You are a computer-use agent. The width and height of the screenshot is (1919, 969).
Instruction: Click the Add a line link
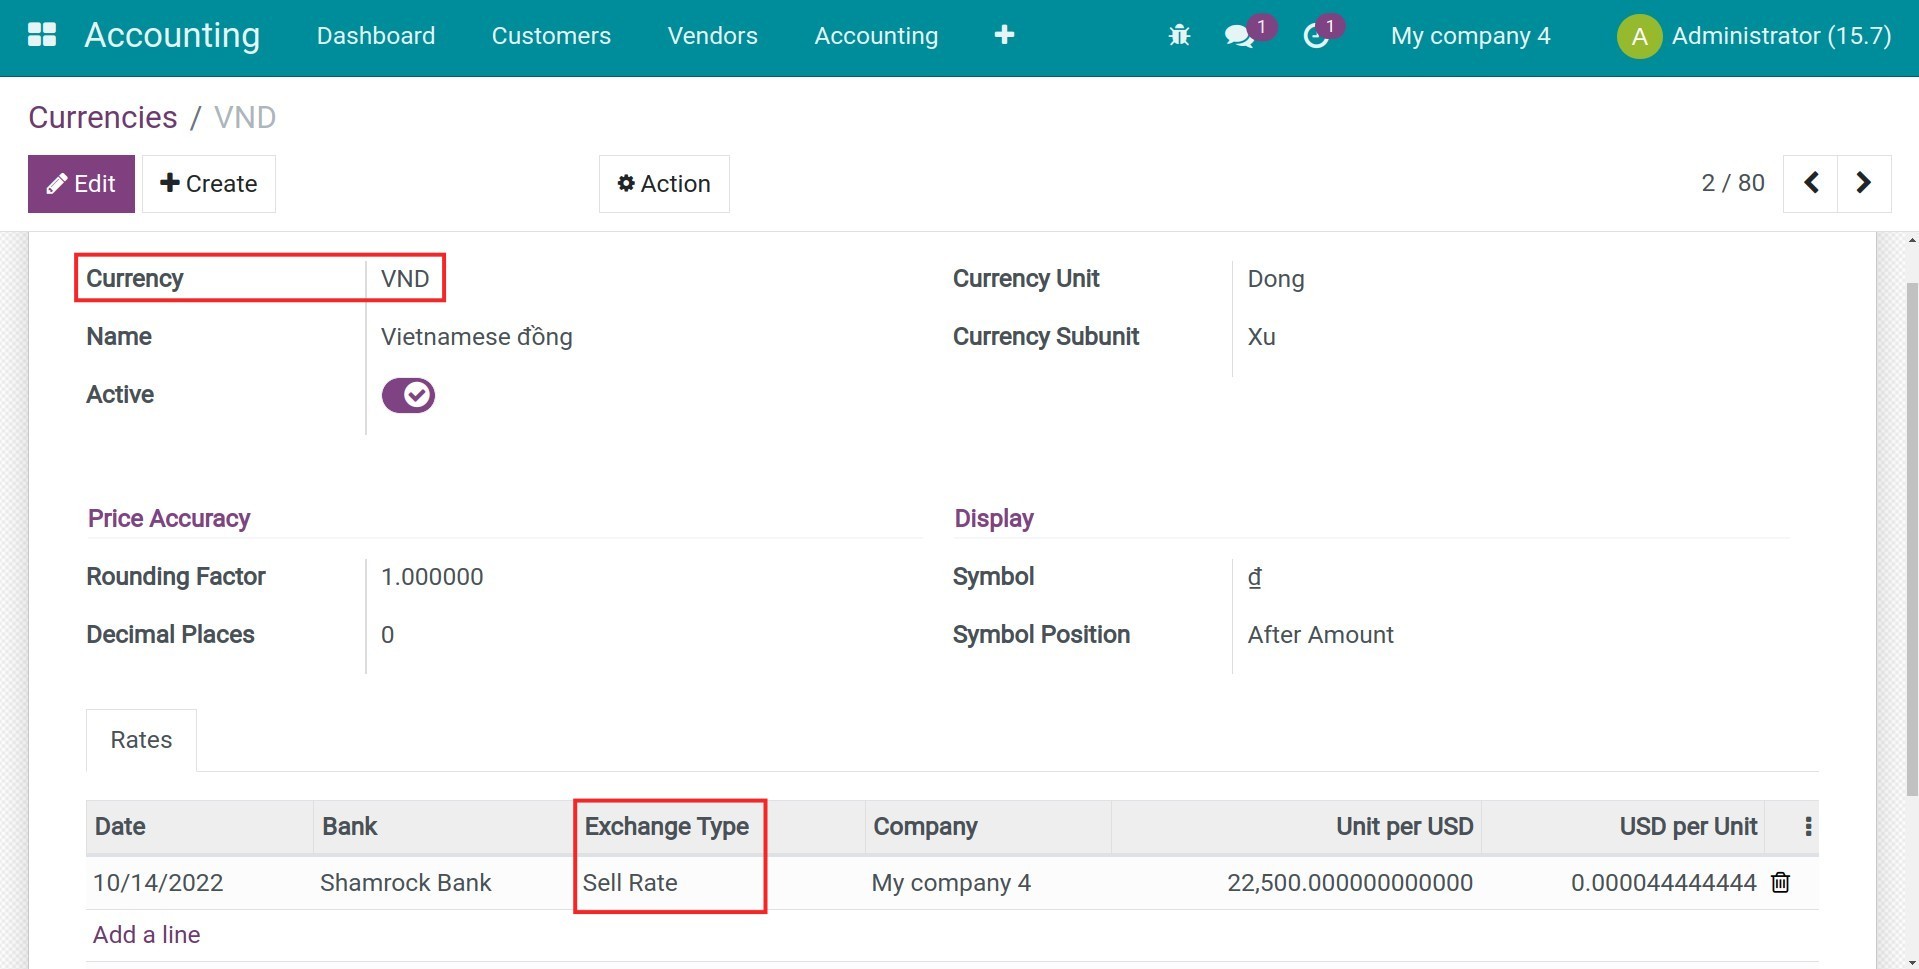pos(146,934)
